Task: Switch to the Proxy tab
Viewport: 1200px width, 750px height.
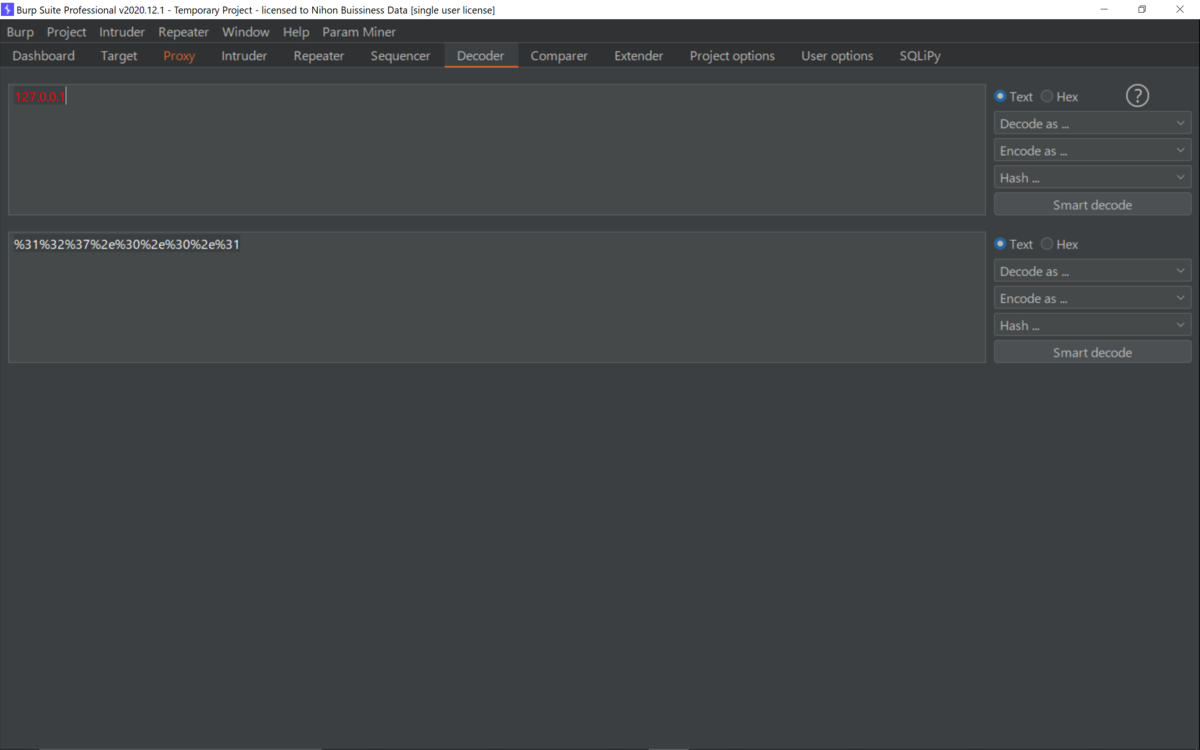Action: [179, 56]
